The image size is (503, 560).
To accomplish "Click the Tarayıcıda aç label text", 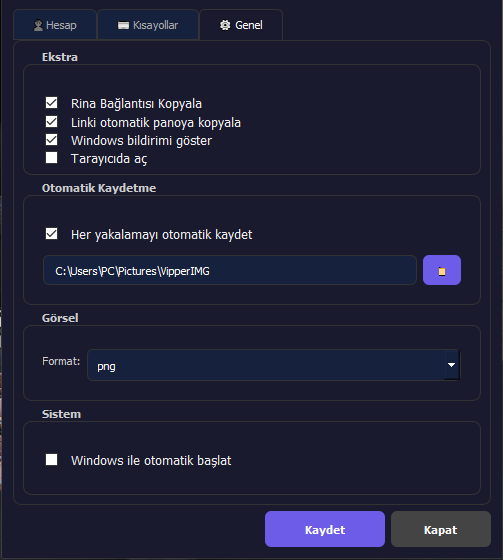I will tap(109, 159).
